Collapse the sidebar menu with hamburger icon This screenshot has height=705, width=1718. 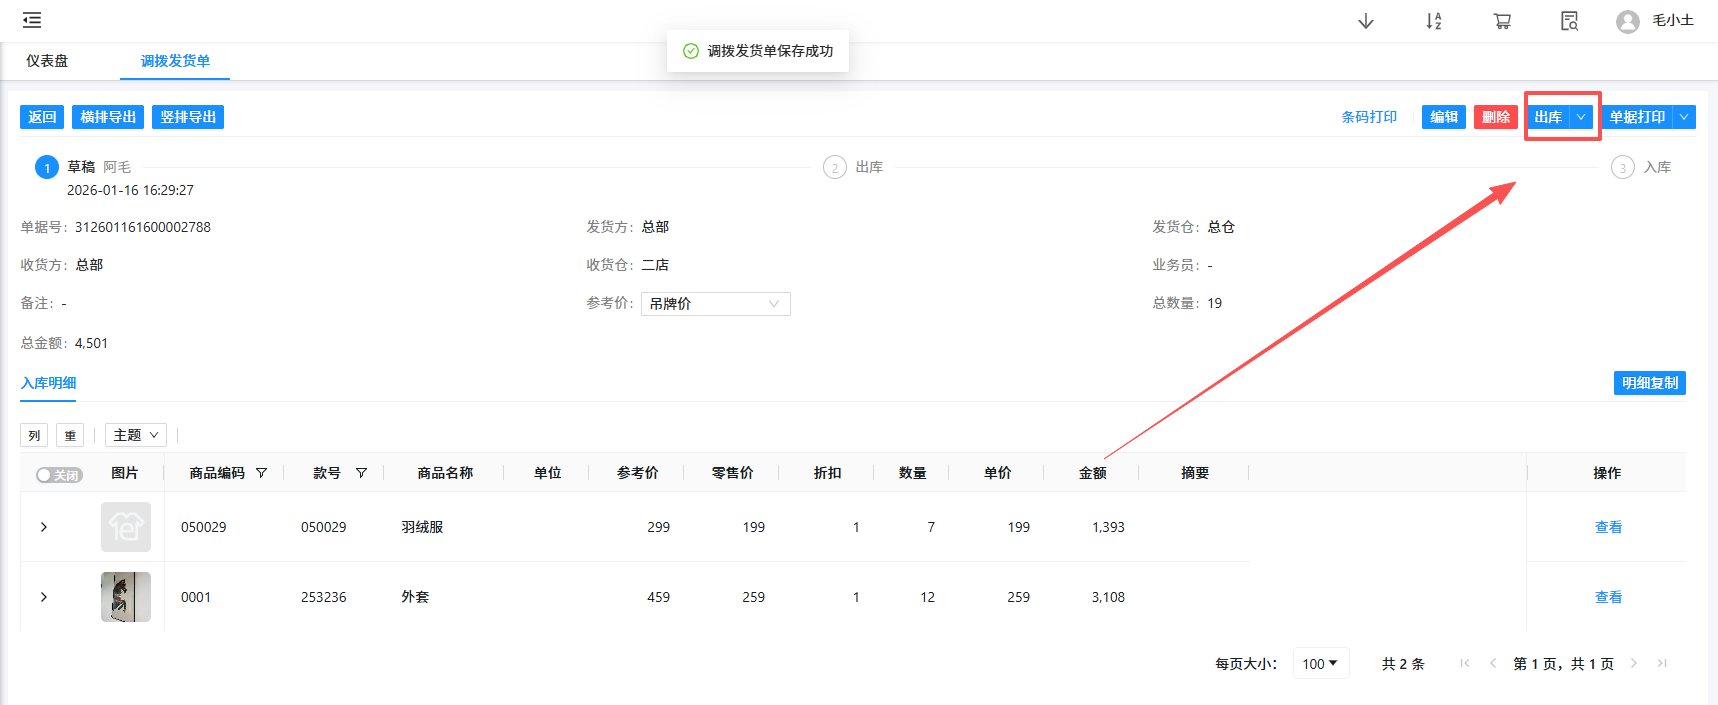click(x=32, y=20)
